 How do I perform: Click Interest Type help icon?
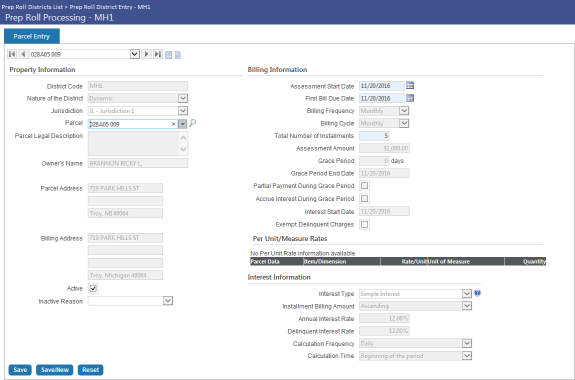pos(477,293)
